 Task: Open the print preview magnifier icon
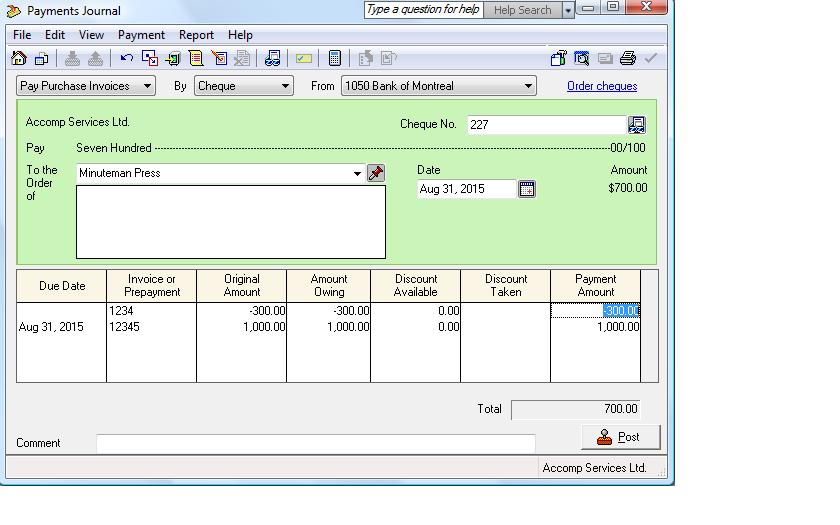tap(582, 58)
